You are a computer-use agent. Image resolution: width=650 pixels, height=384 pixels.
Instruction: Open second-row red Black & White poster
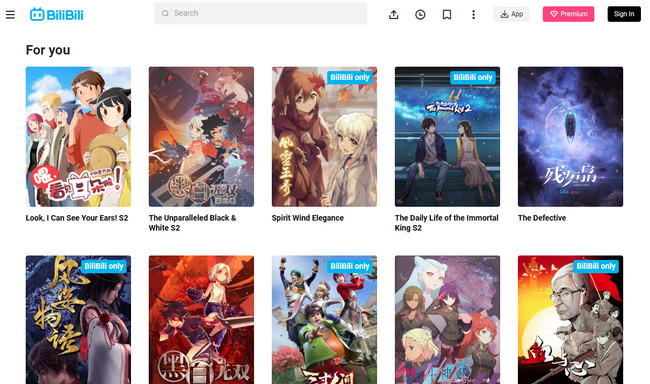coord(201,320)
